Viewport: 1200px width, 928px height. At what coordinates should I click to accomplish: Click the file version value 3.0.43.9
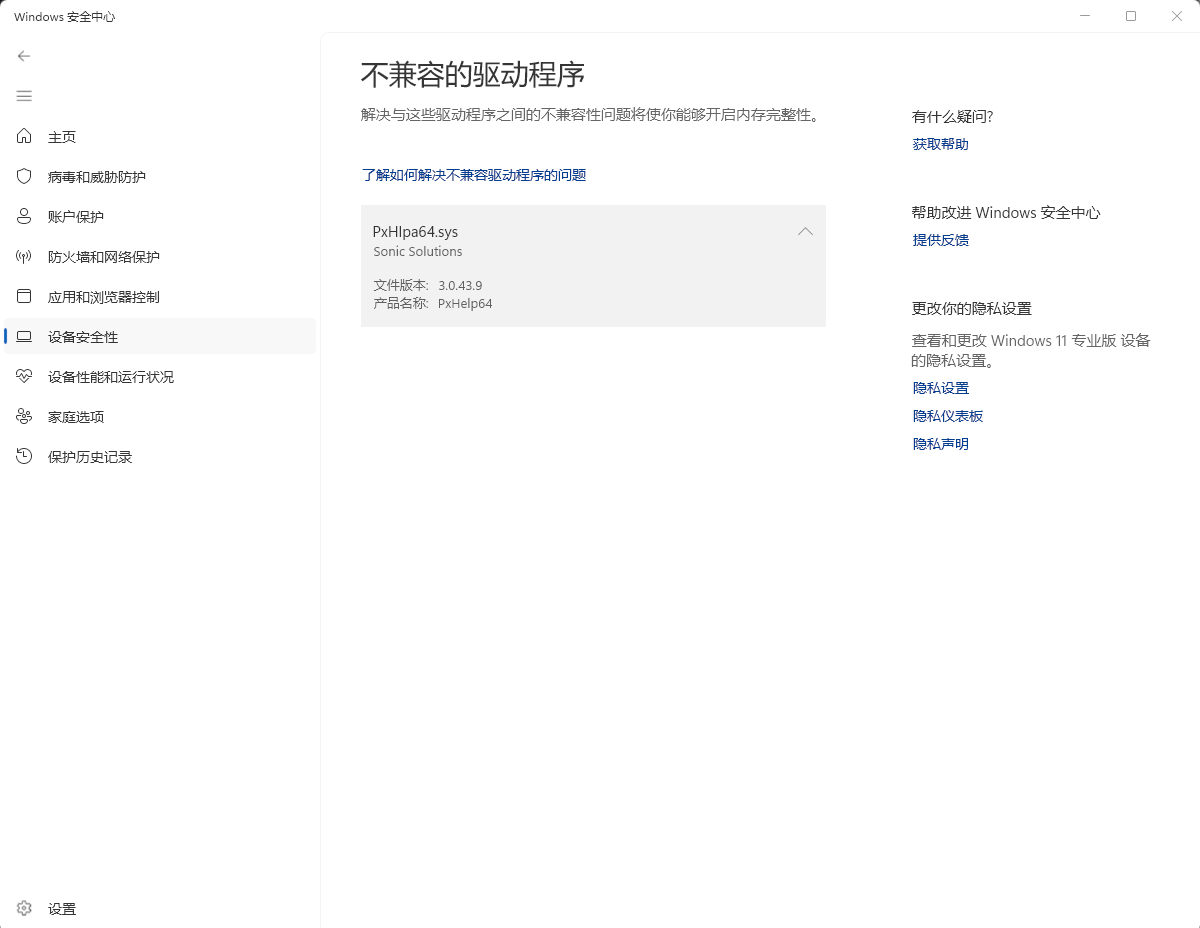pyautogui.click(x=460, y=285)
